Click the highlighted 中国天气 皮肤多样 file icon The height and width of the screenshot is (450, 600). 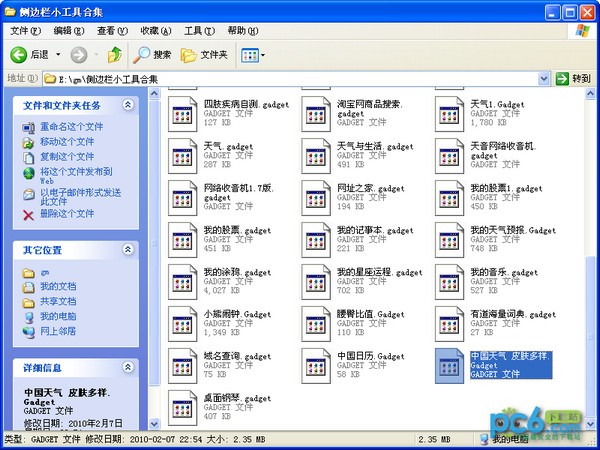[449, 366]
